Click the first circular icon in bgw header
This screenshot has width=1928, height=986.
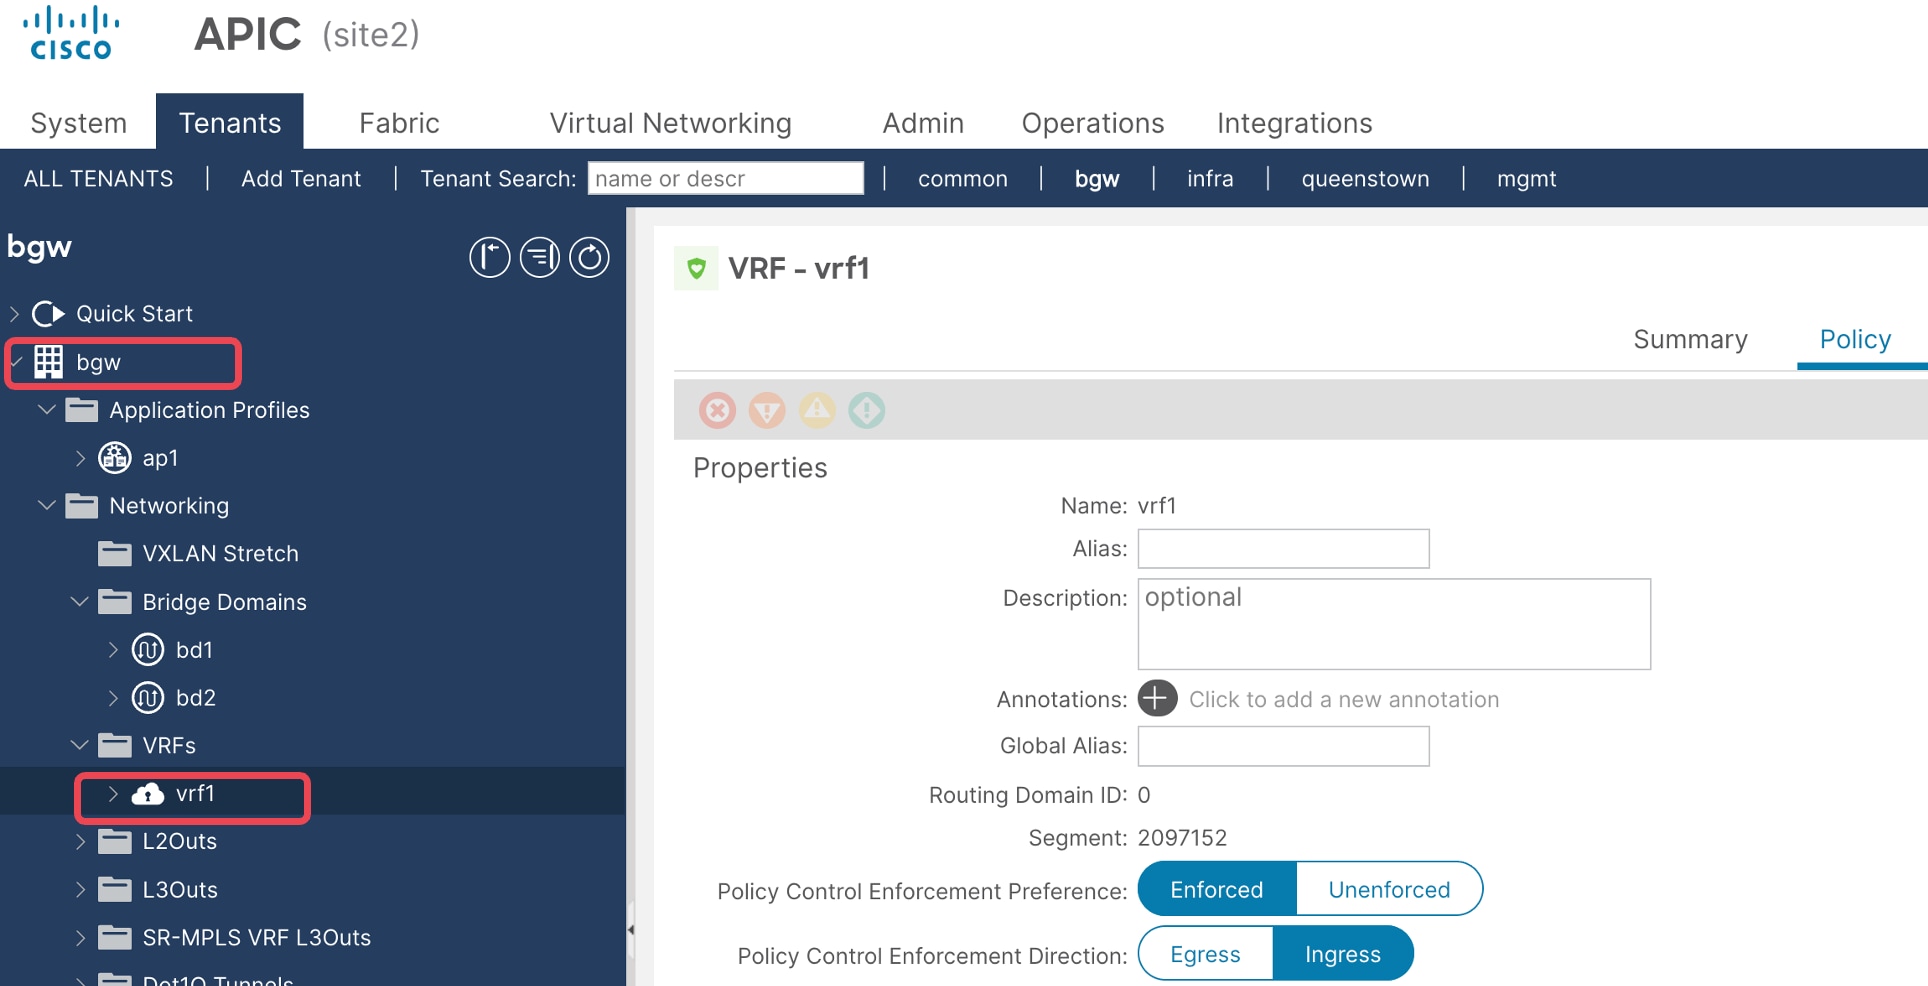490,257
